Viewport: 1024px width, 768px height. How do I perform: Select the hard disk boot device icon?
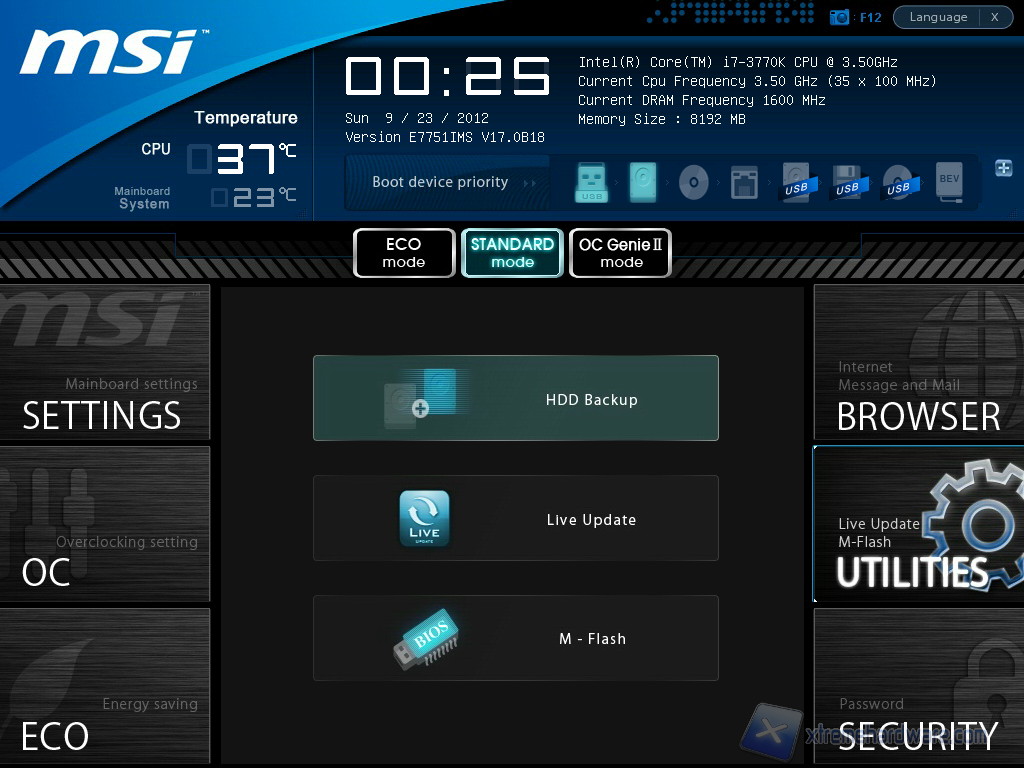coord(642,183)
